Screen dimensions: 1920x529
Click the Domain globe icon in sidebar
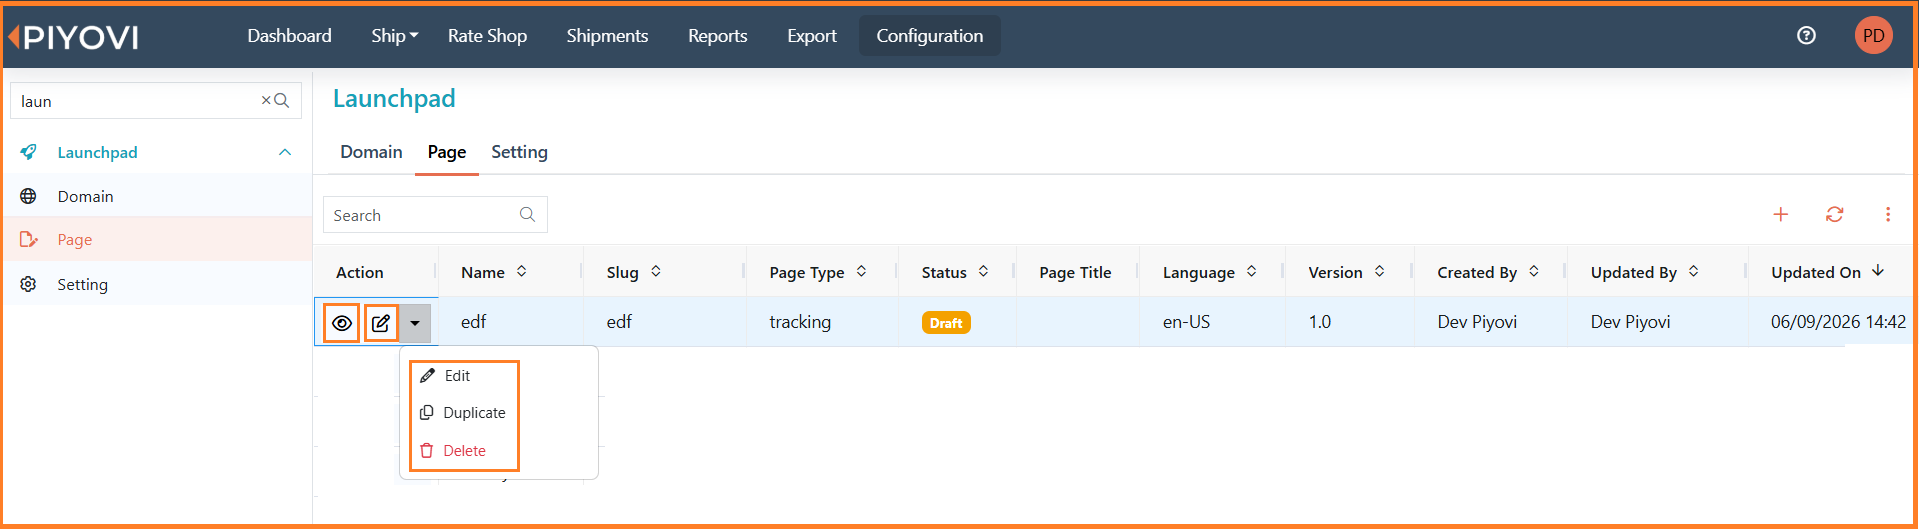click(x=28, y=196)
